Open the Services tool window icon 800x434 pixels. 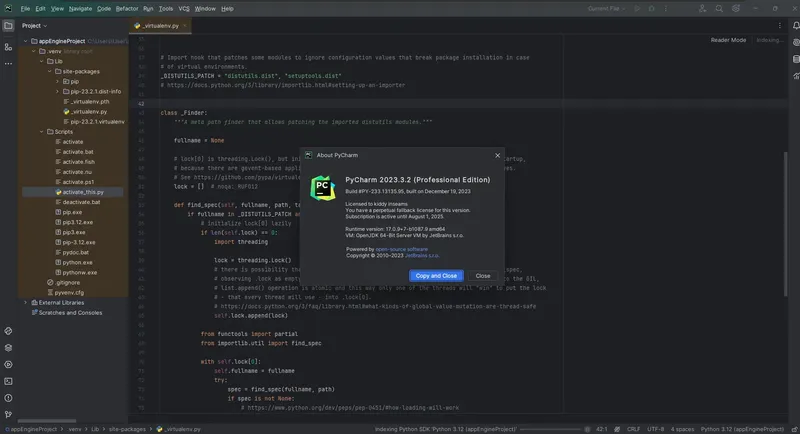click(8, 365)
